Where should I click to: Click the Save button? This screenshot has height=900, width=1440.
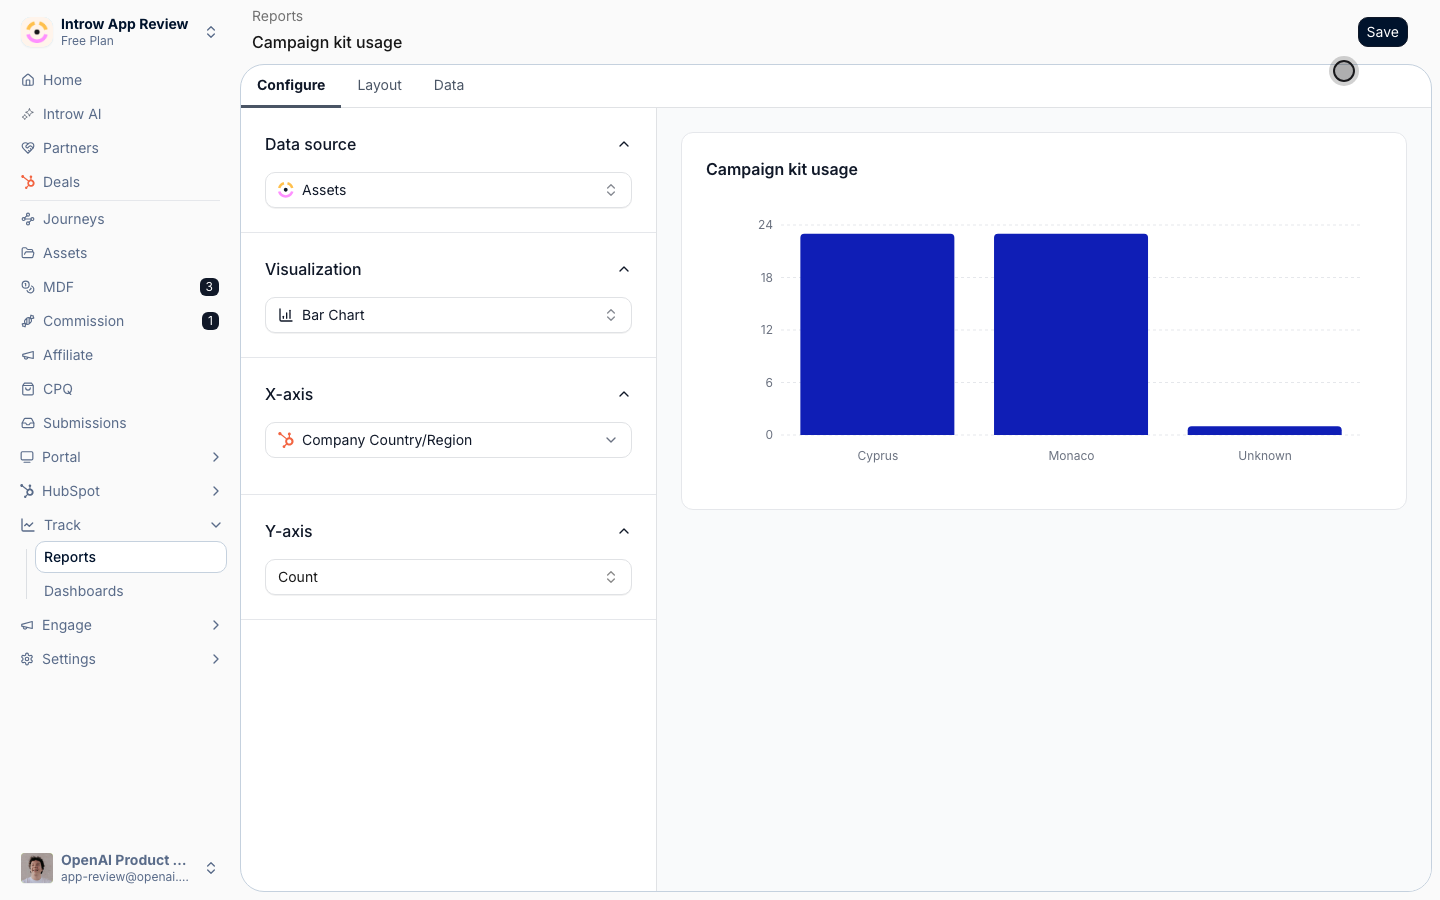tap(1383, 32)
